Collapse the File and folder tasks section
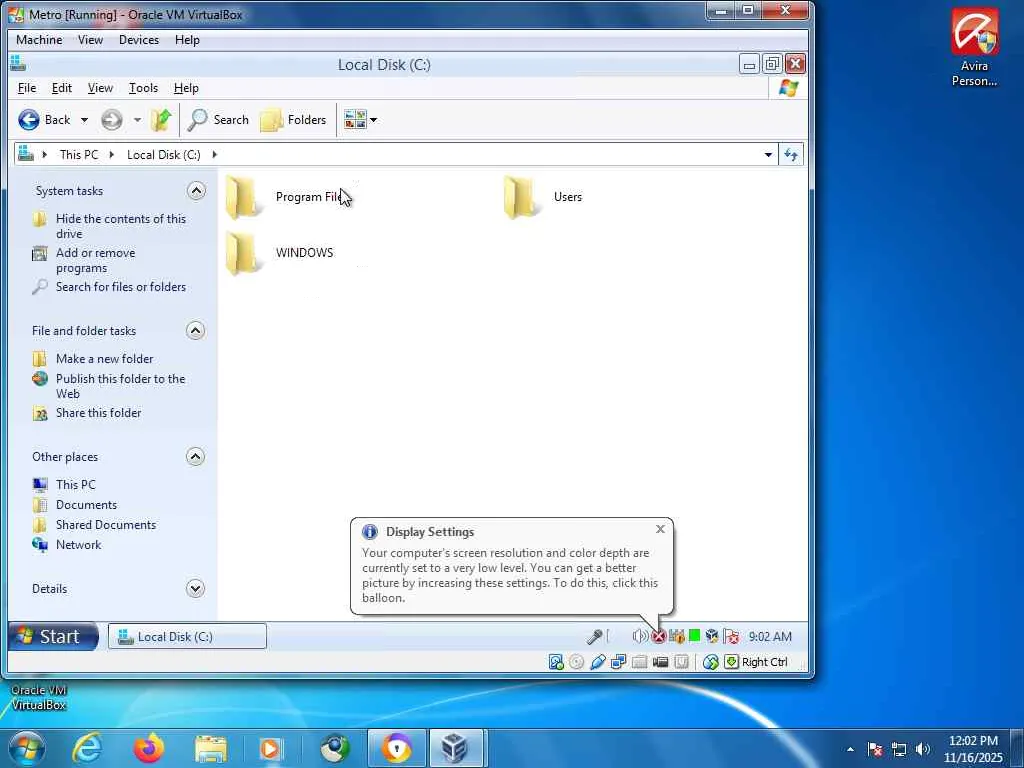 pos(195,330)
